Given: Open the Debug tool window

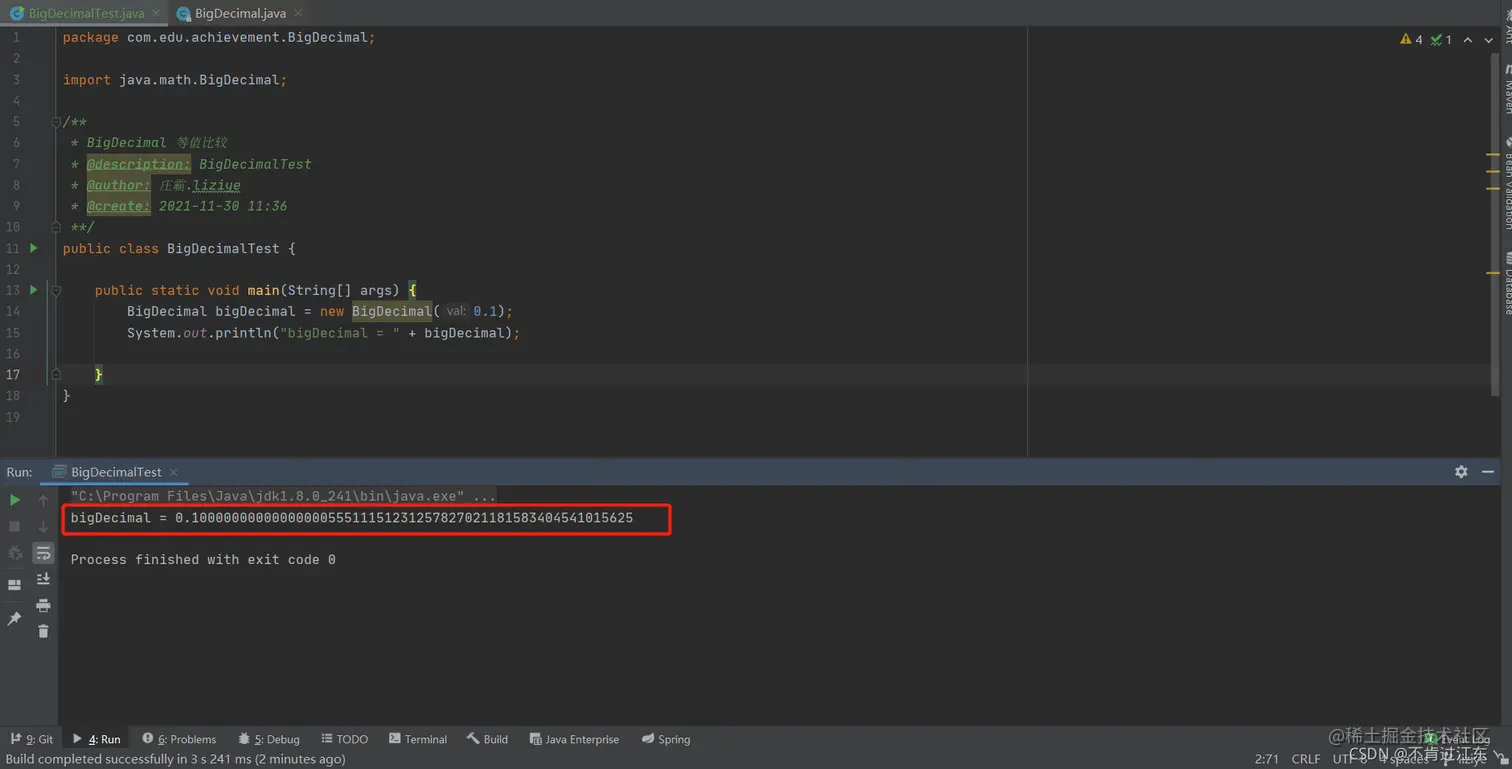Looking at the screenshot, I should 269,739.
